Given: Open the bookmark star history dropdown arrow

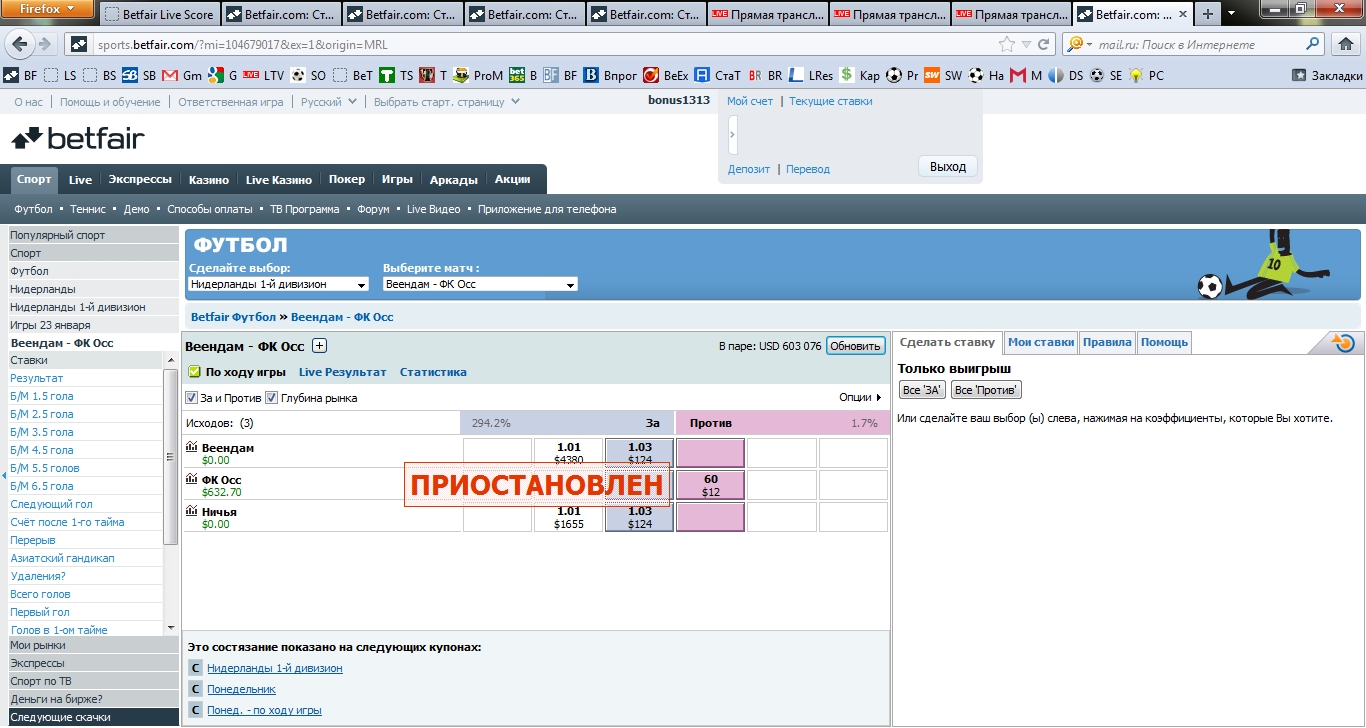Looking at the screenshot, I should [1025, 45].
